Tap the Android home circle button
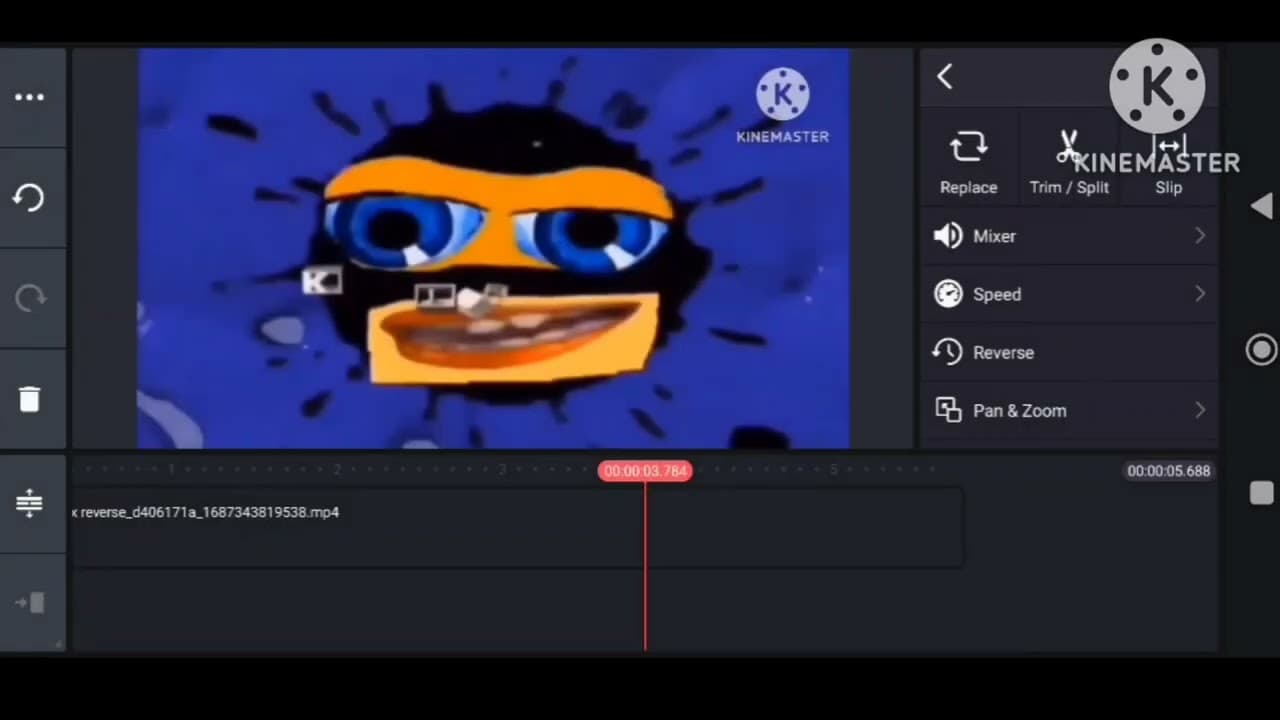Screen dimensions: 1280x720 1261,350
